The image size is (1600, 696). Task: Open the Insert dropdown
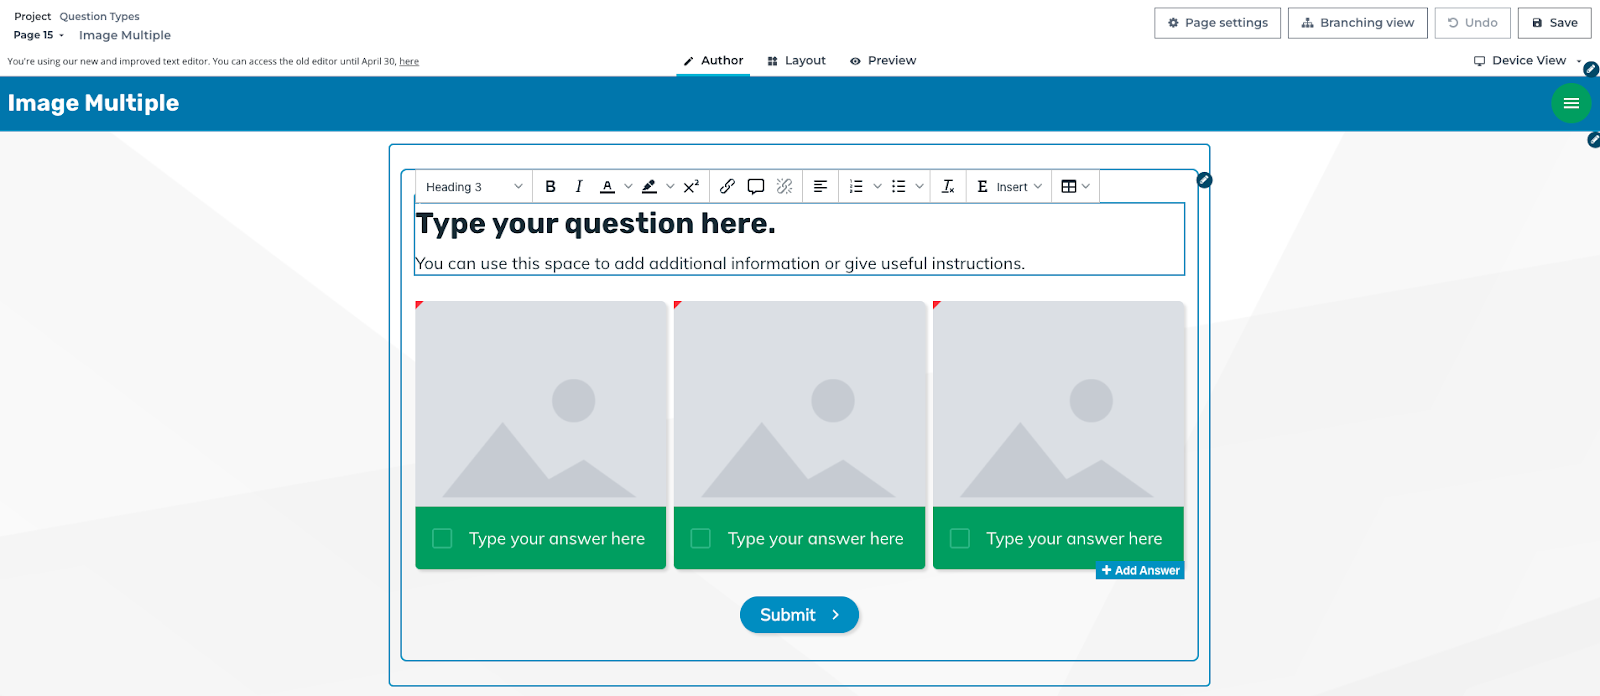pos(1009,187)
